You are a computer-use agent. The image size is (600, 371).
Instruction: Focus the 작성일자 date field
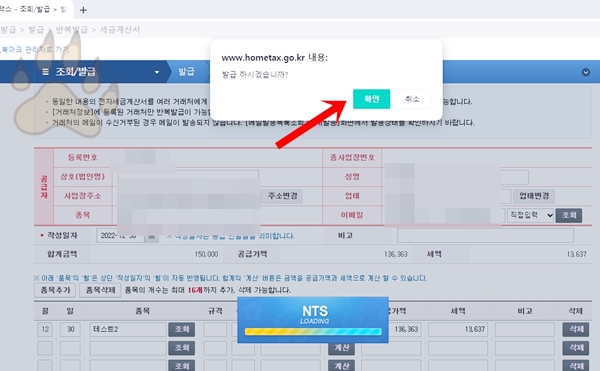(120, 236)
